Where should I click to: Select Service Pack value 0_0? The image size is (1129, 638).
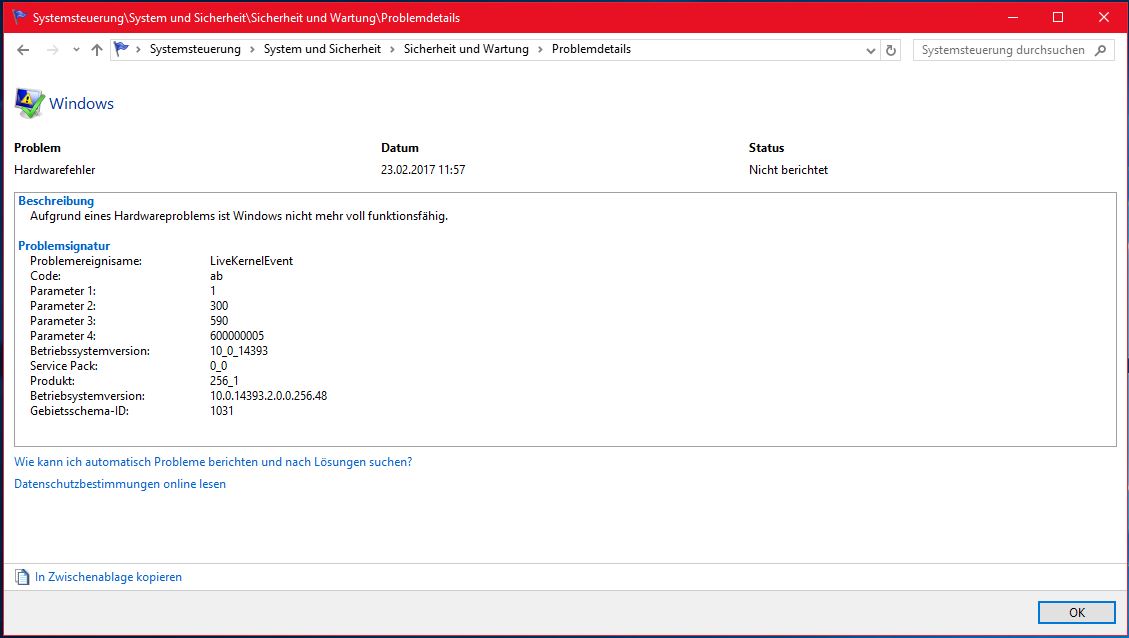pyautogui.click(x=218, y=366)
